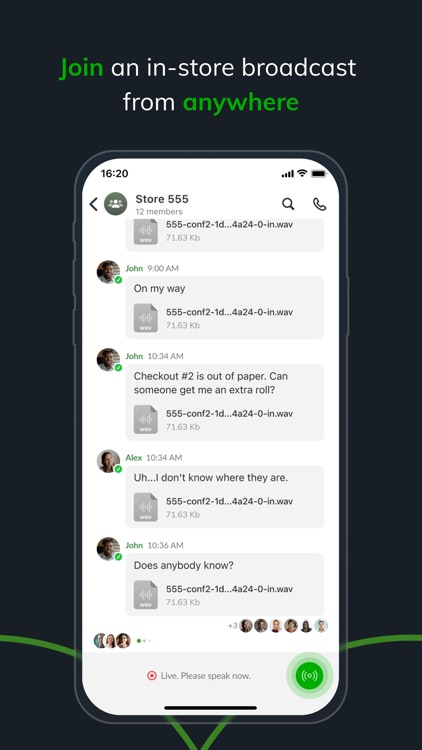Start a call with the phone icon
422x750 pixels.
coord(320,204)
